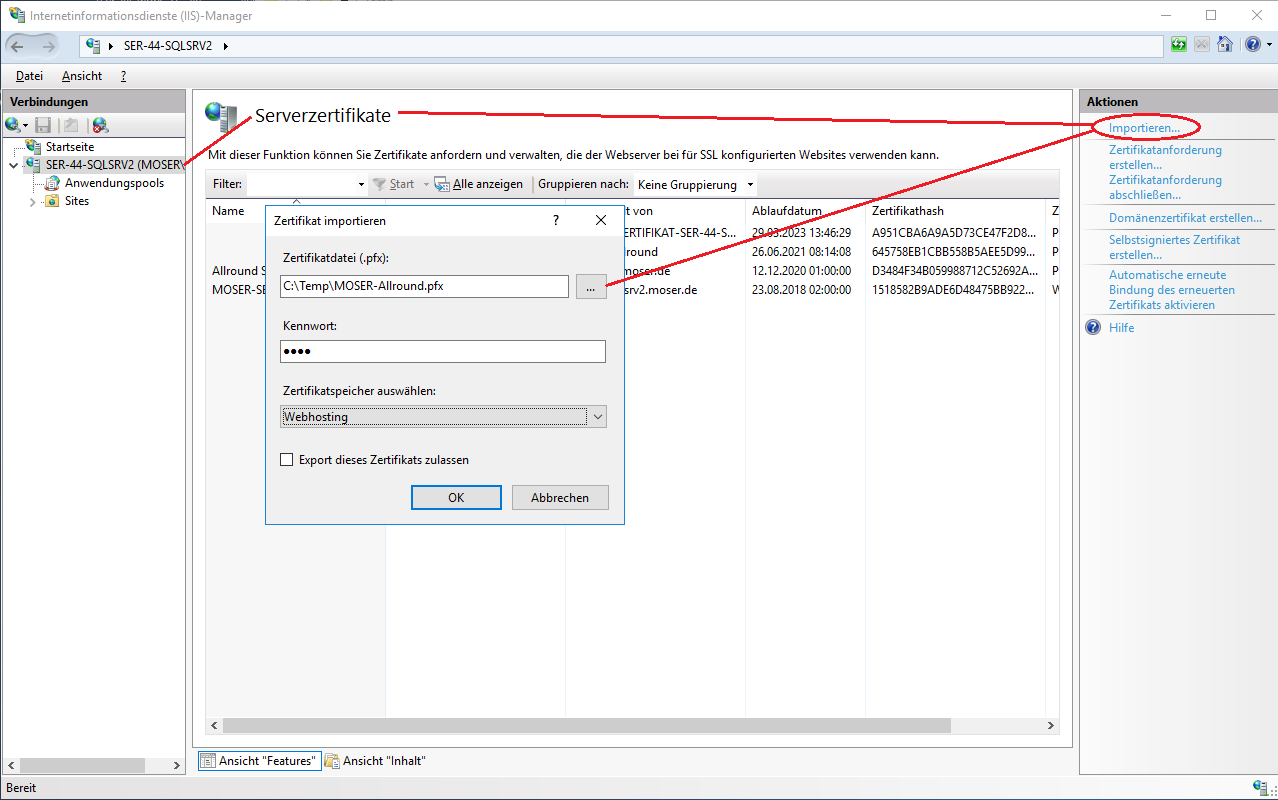This screenshot has height=800, width=1278.
Task: Enable Export dieses Zertifikats zulassen checkbox
Action: 287,460
